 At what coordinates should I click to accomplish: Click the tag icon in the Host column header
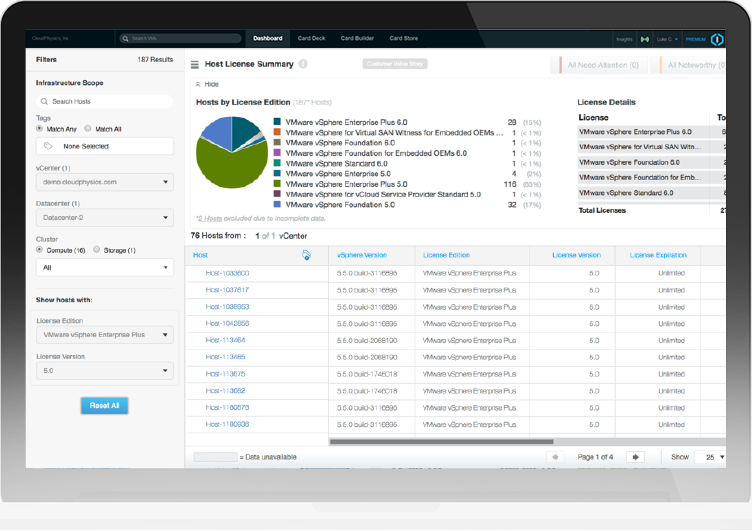(306, 256)
